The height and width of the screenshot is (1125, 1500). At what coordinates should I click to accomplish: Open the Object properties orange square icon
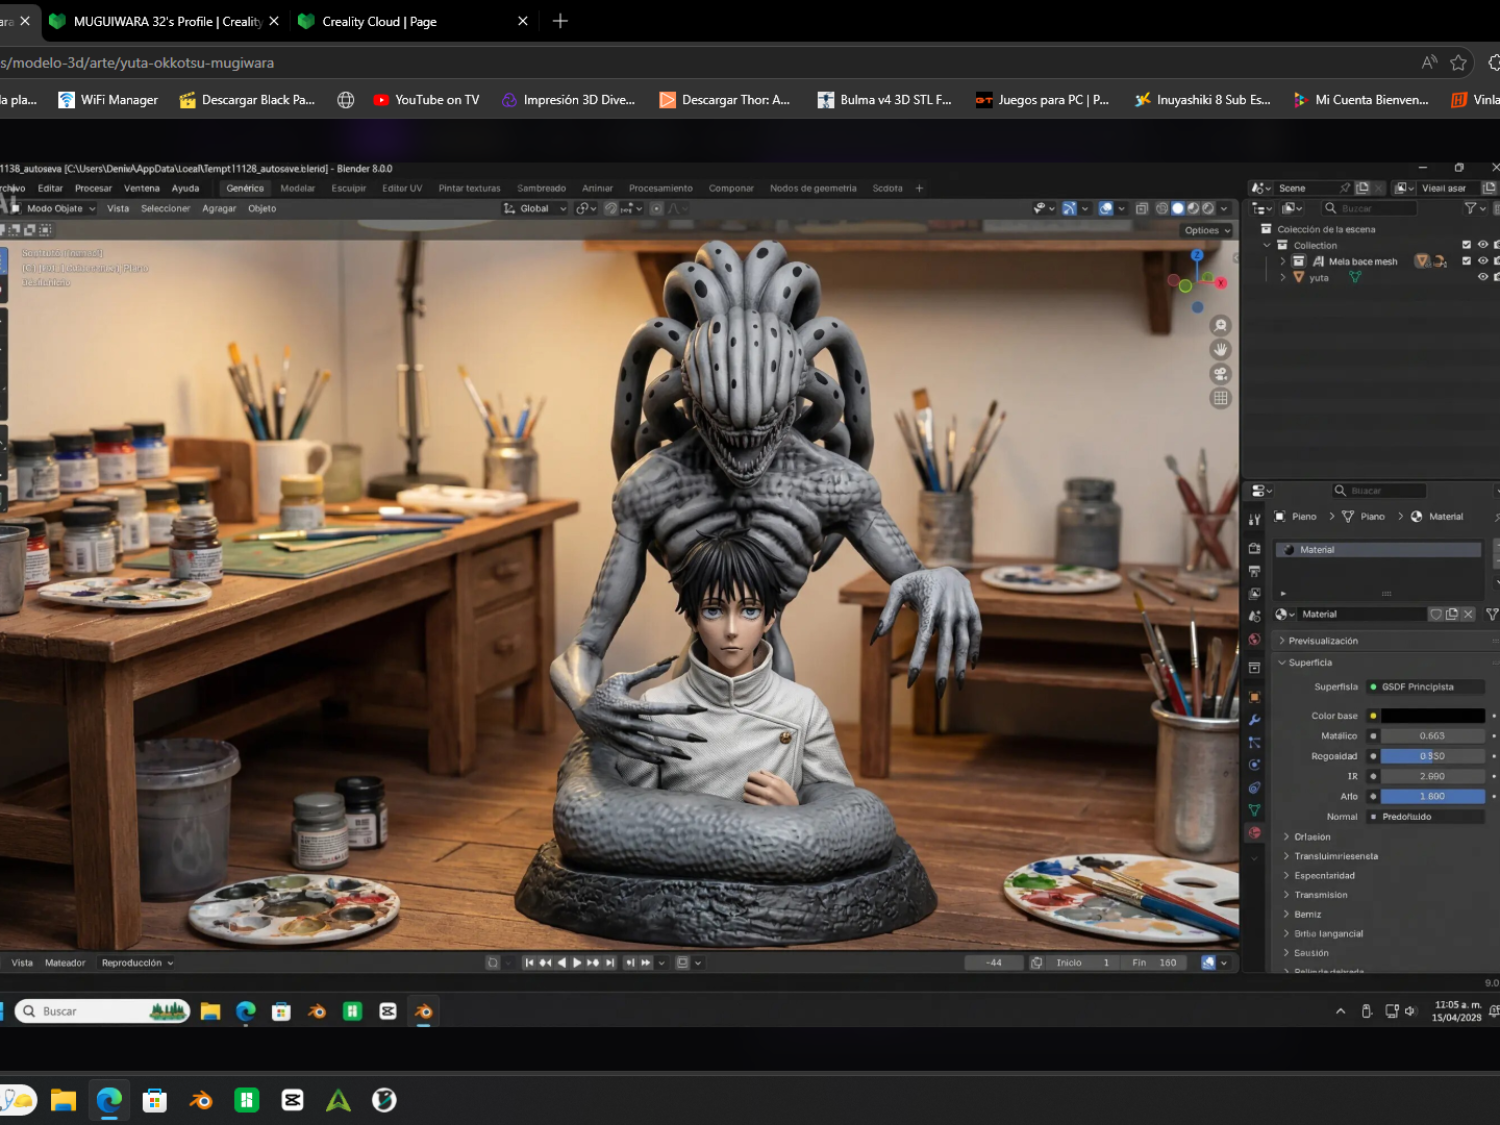1255,697
